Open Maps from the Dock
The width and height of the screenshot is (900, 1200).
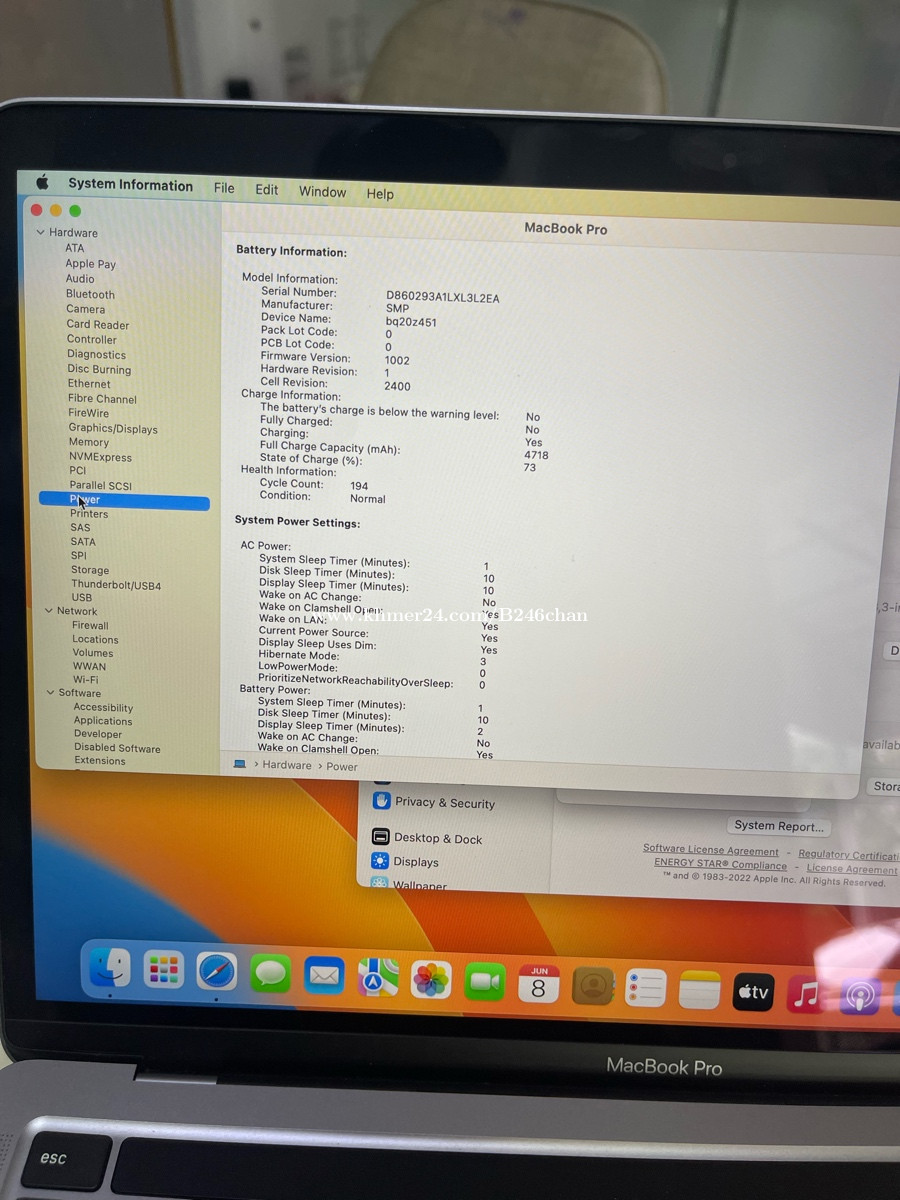378,977
